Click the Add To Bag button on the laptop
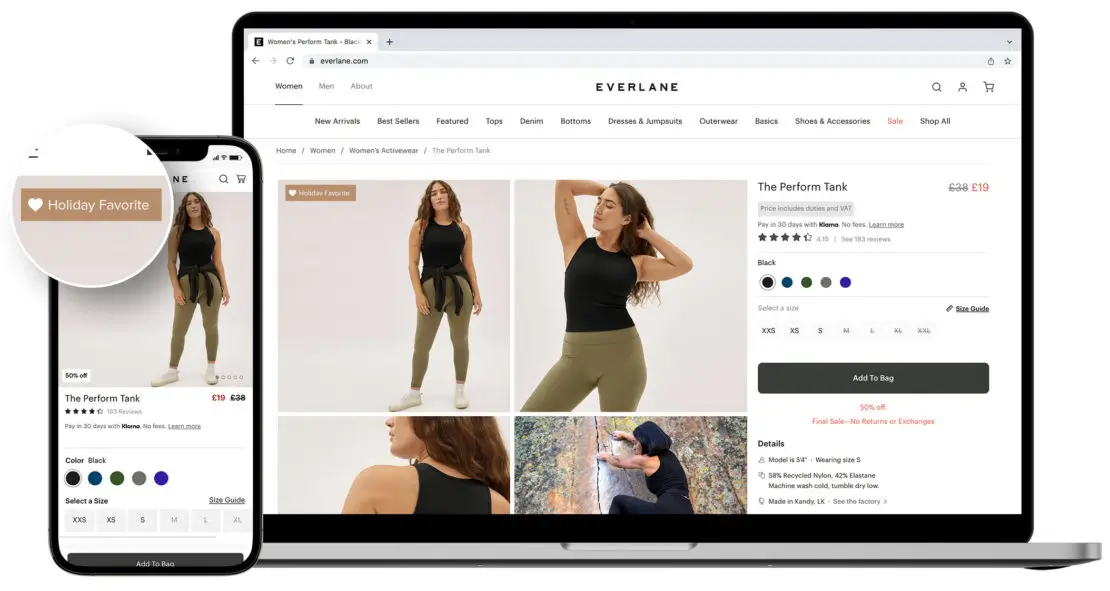This screenshot has height=591, width=1110. (x=873, y=378)
